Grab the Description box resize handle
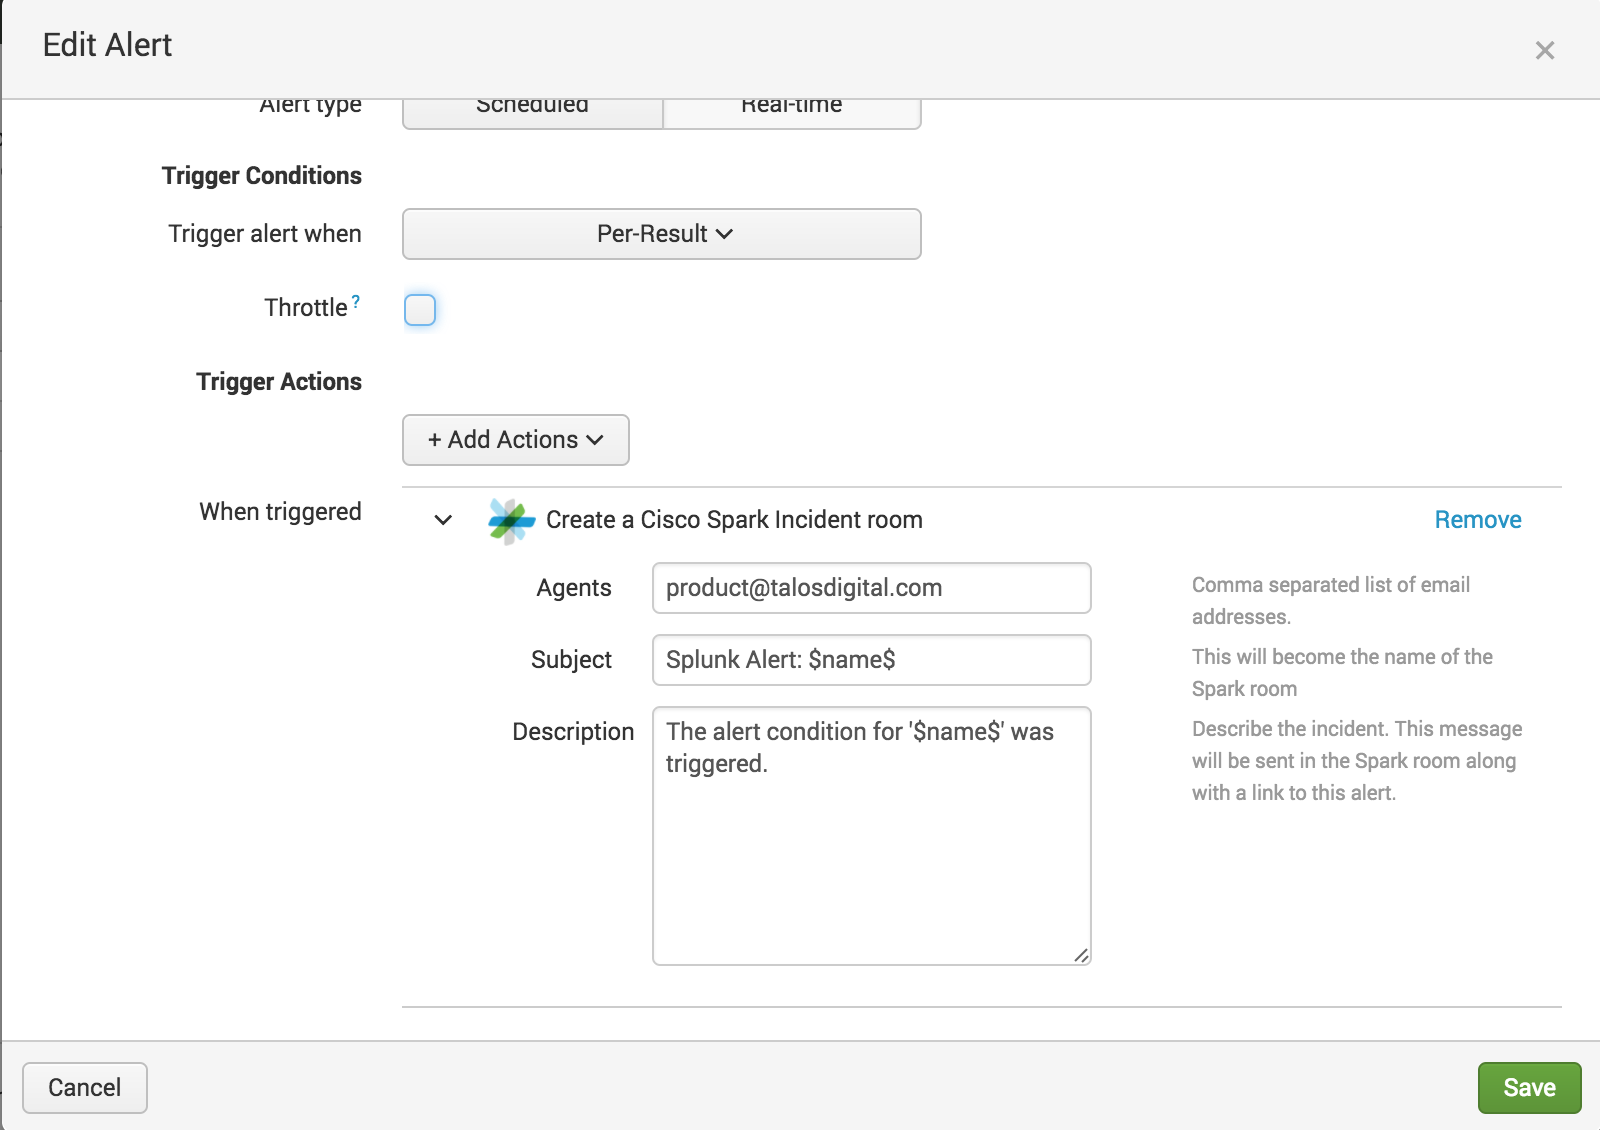 [1081, 956]
